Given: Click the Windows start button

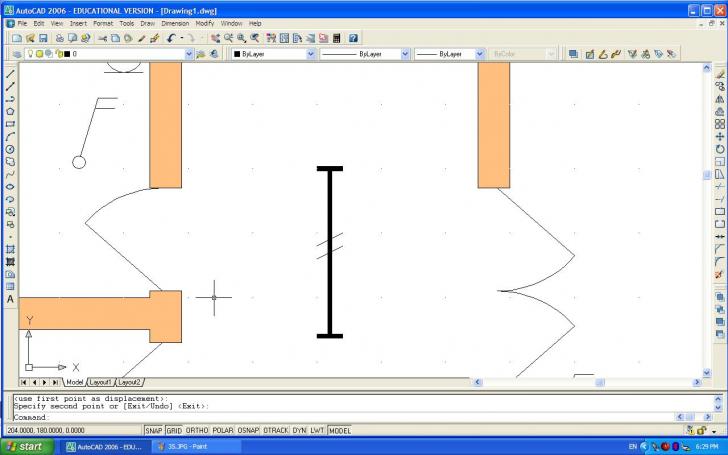Looking at the screenshot, I should pyautogui.click(x=26, y=447).
